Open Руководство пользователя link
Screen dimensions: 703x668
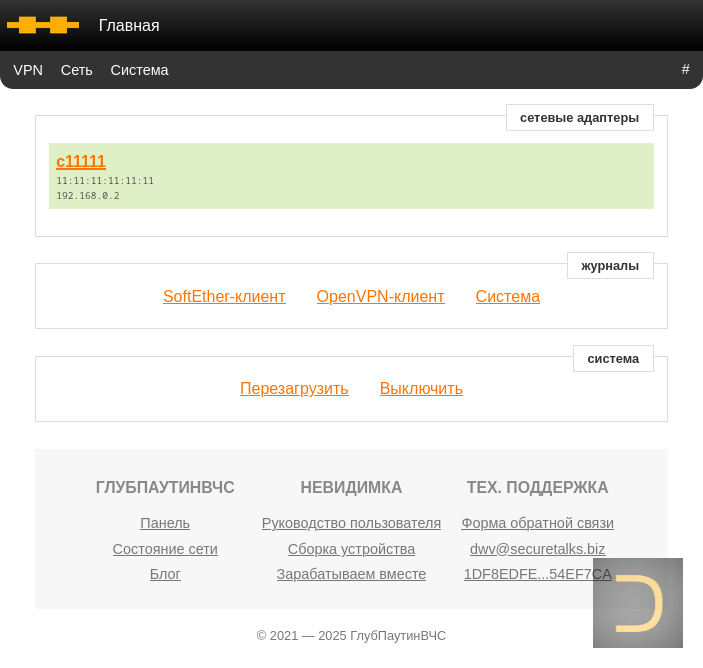(352, 523)
